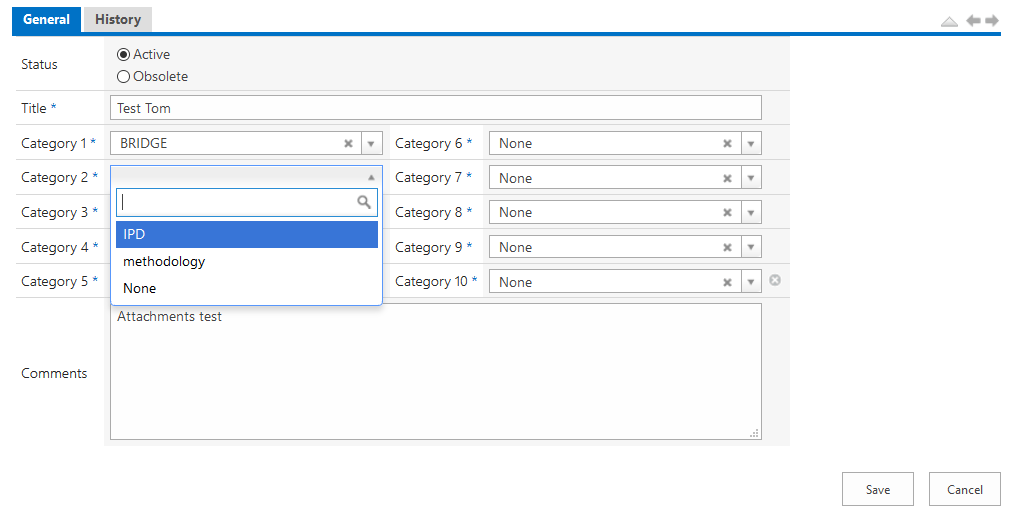Image resolution: width=1014 pixels, height=527 pixels.
Task: Click the Cancel button
Action: point(965,489)
